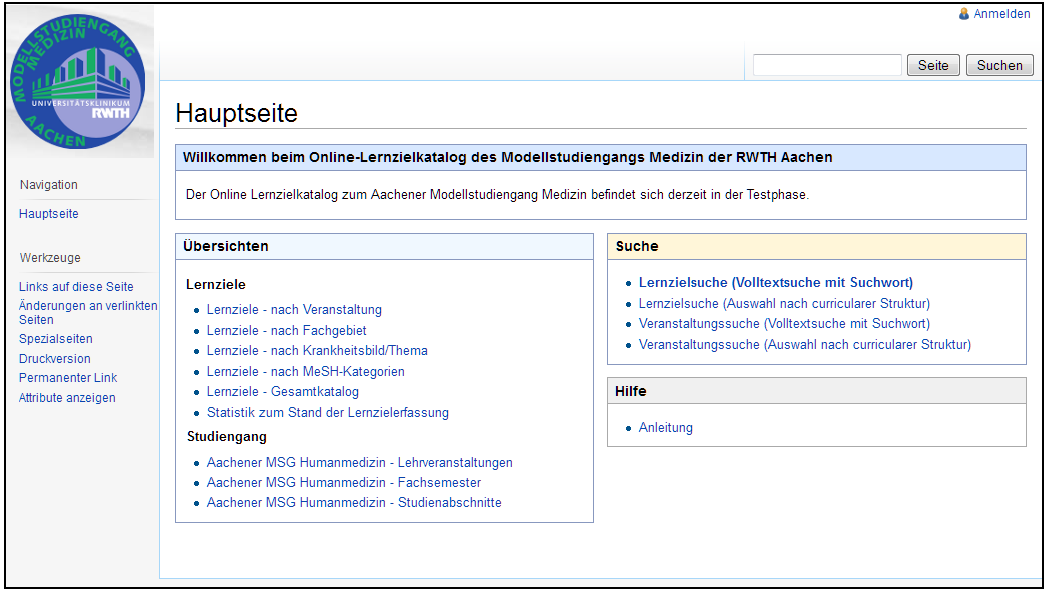The image size is (1047, 591).
Task: Go to Hauptseite in the navigation sidebar
Action: pyautogui.click(x=48, y=214)
